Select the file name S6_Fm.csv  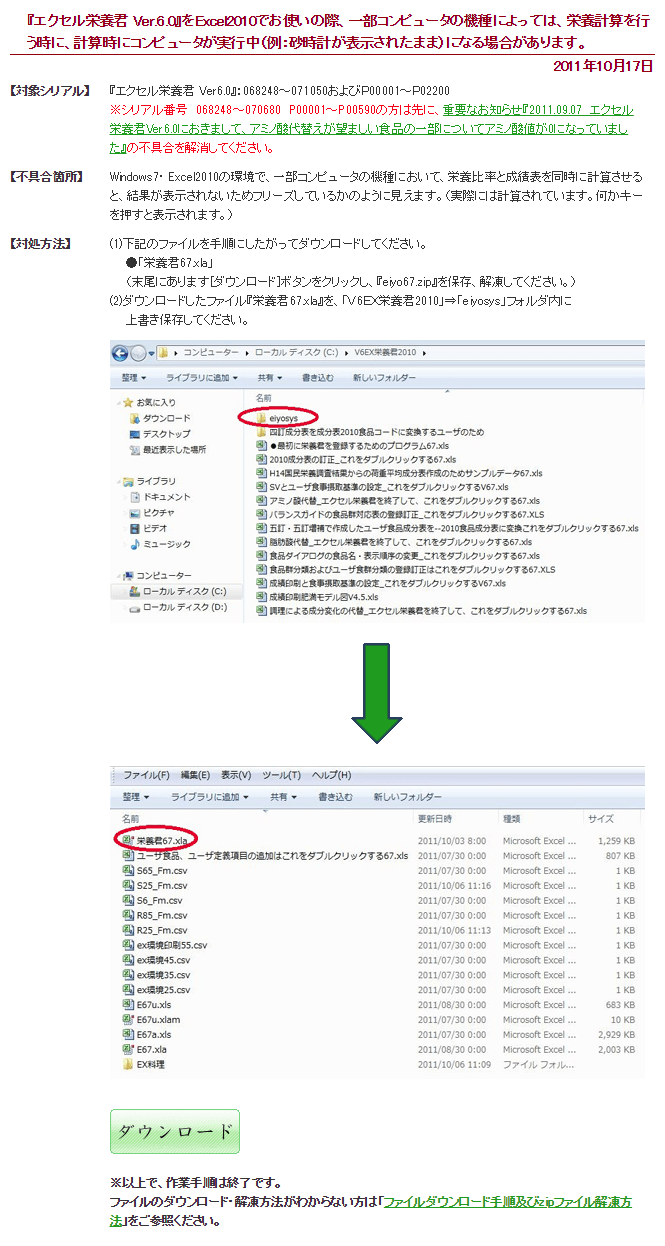click(160, 901)
